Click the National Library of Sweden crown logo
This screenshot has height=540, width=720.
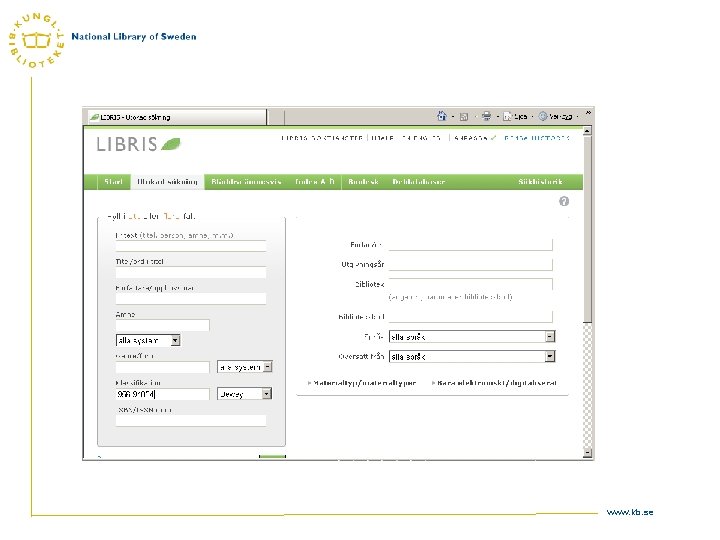click(x=37, y=41)
